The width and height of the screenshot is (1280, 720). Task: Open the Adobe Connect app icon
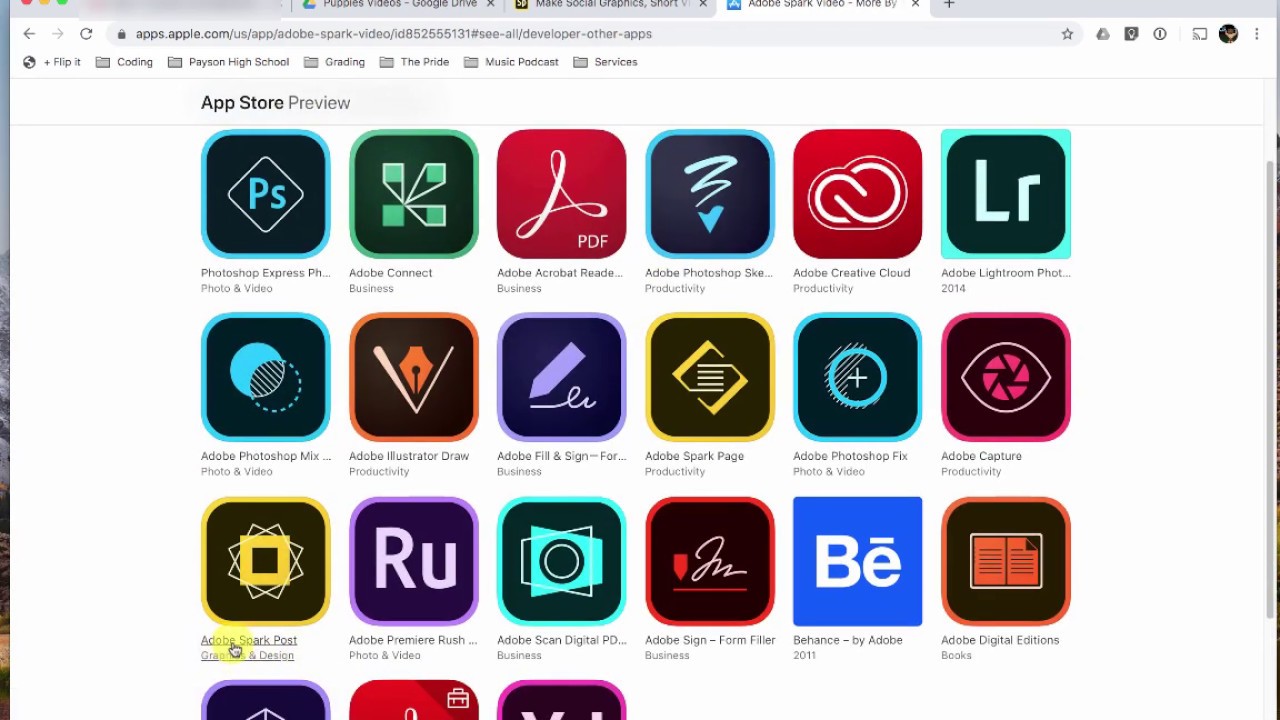coord(413,194)
